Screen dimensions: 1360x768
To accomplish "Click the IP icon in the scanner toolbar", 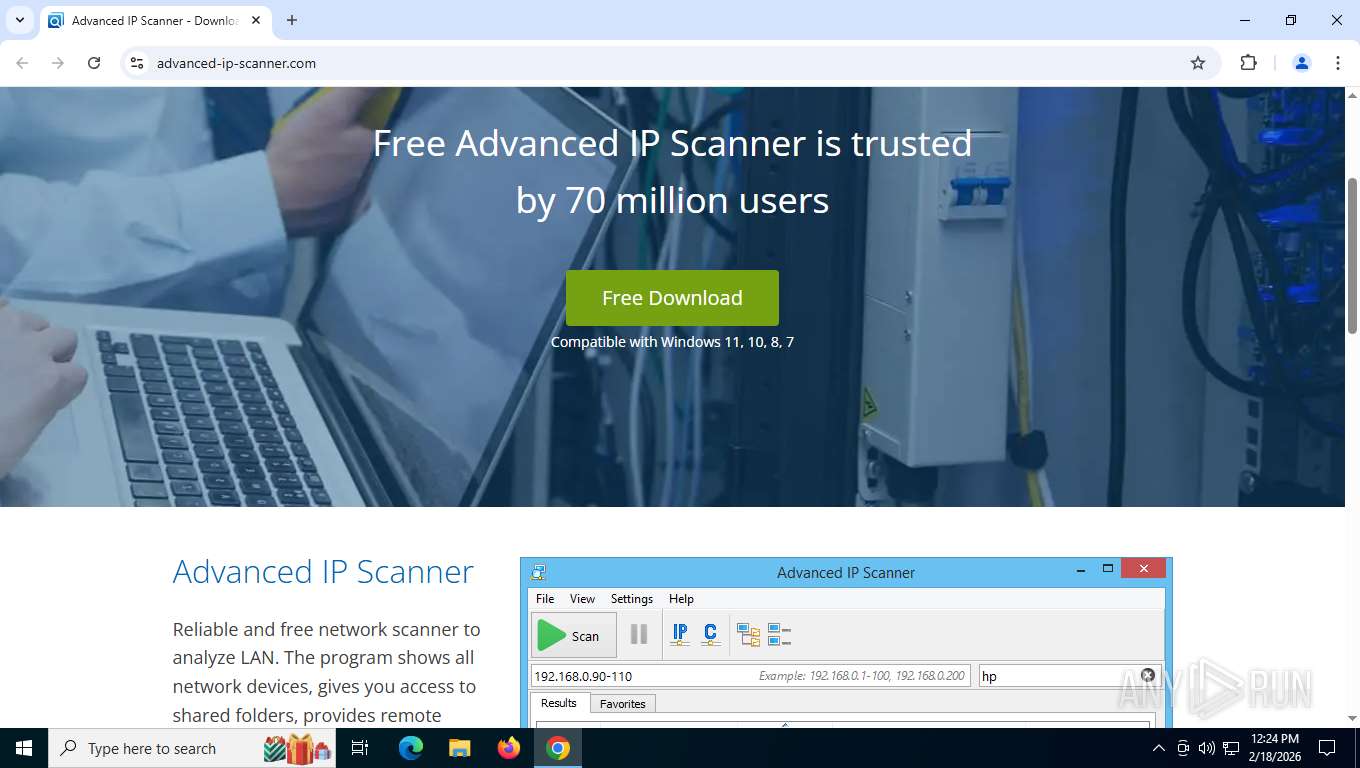I will [x=680, y=634].
